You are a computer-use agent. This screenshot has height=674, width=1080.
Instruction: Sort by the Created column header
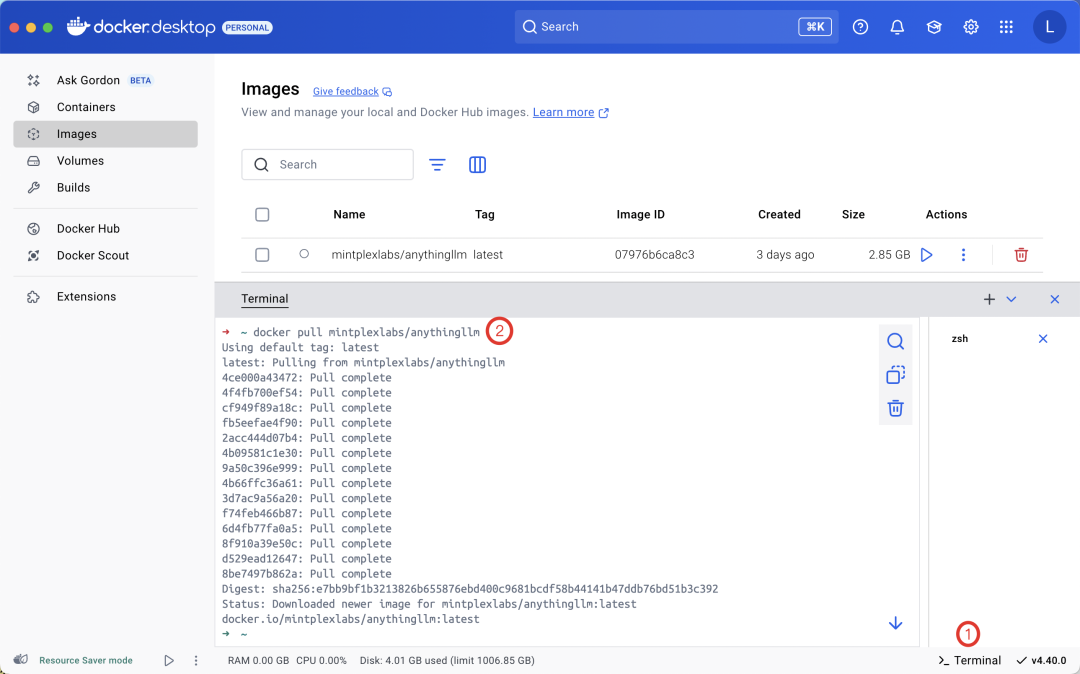pos(779,215)
